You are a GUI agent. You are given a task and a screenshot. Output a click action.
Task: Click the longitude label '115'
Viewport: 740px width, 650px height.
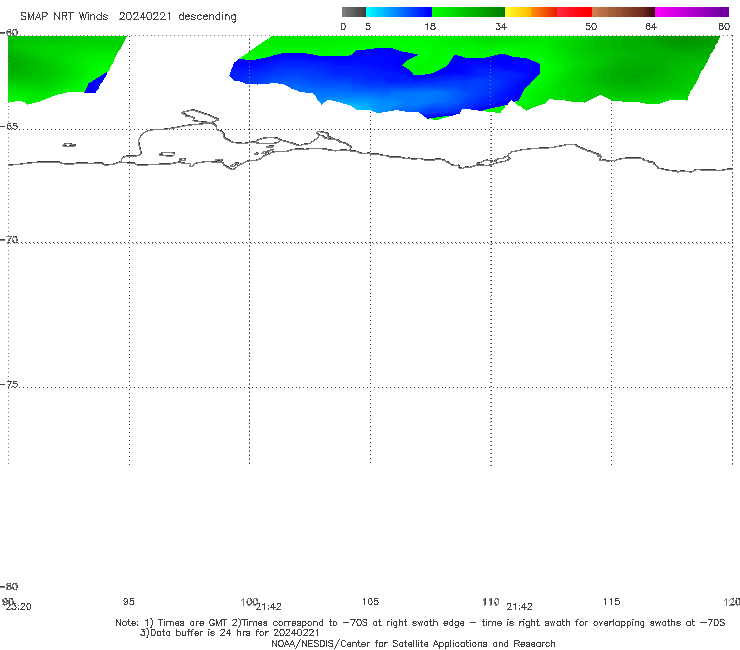pos(612,602)
